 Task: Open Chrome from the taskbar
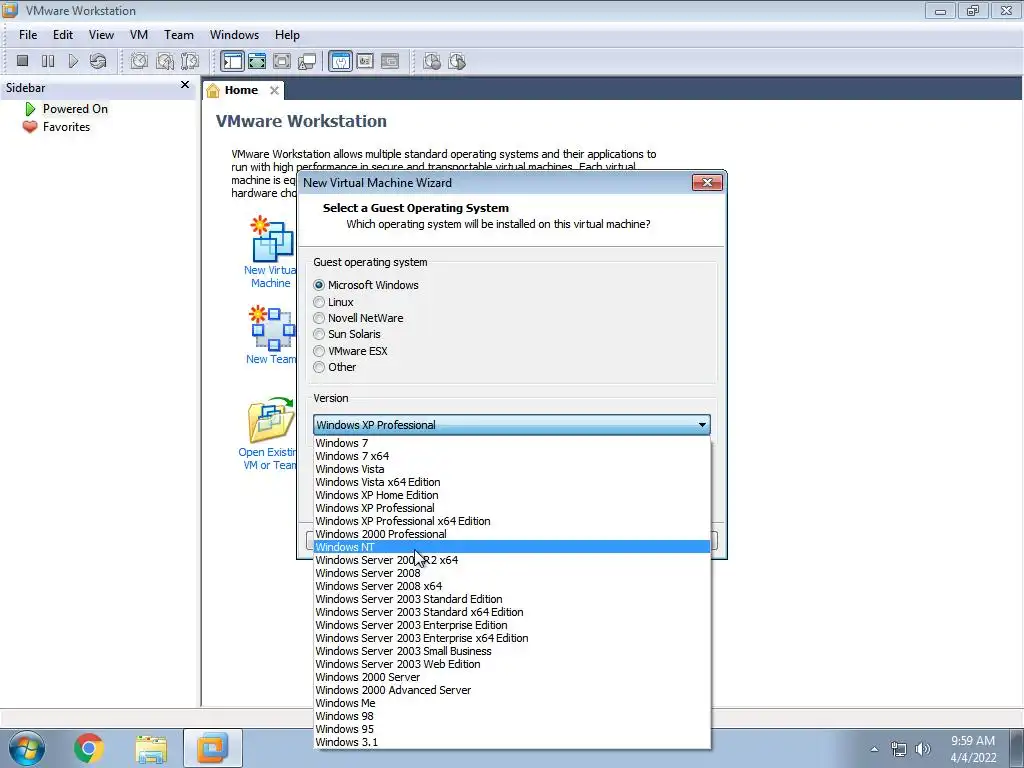(x=89, y=748)
